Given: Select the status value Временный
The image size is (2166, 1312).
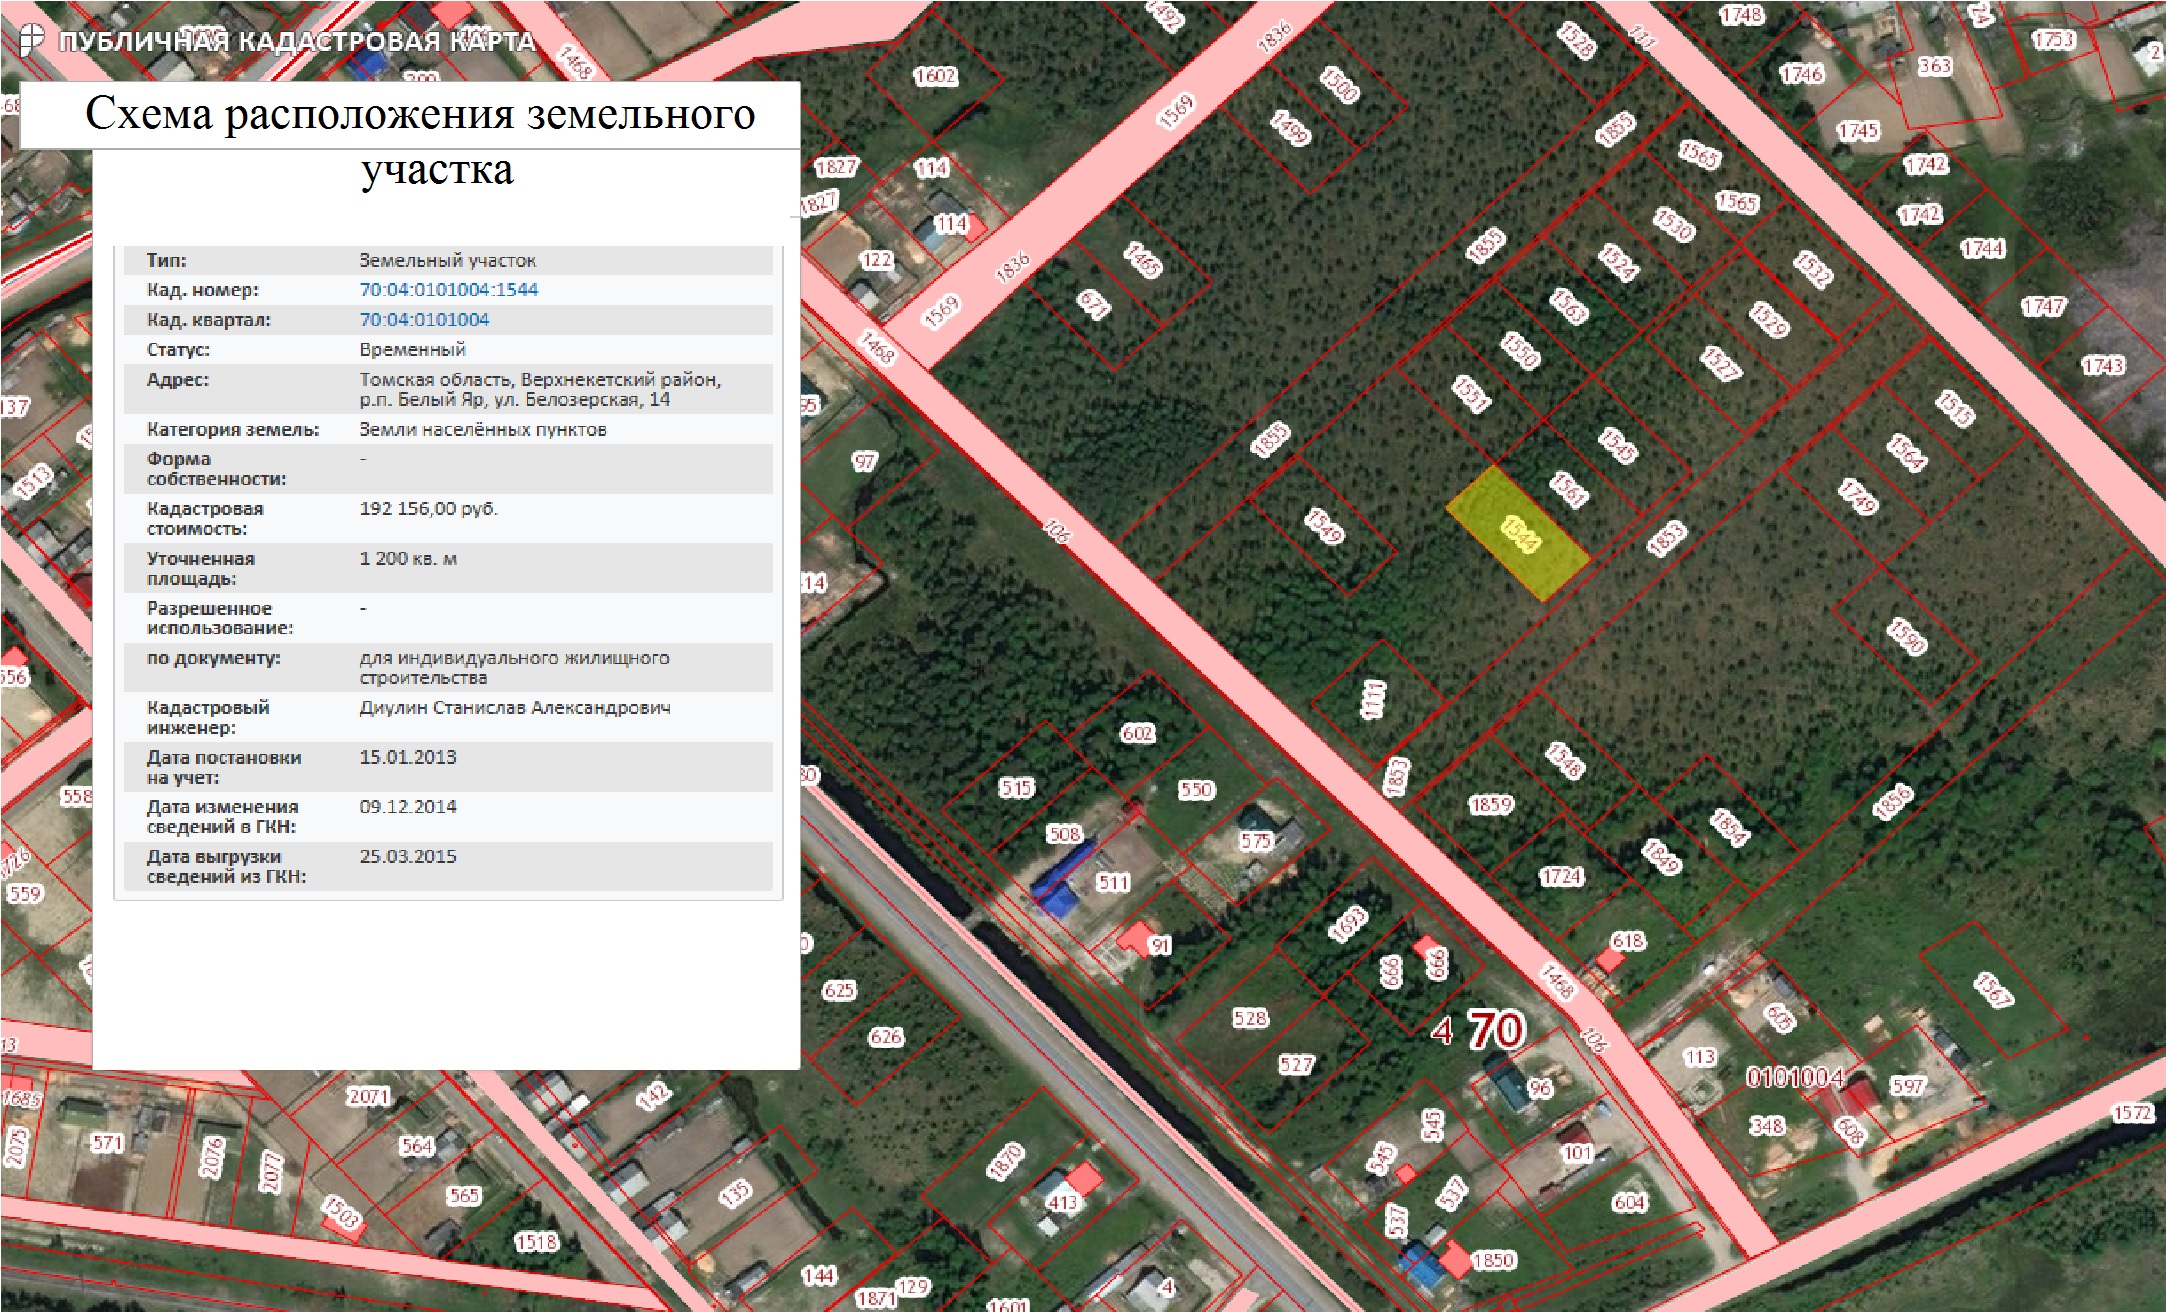Looking at the screenshot, I should [412, 350].
